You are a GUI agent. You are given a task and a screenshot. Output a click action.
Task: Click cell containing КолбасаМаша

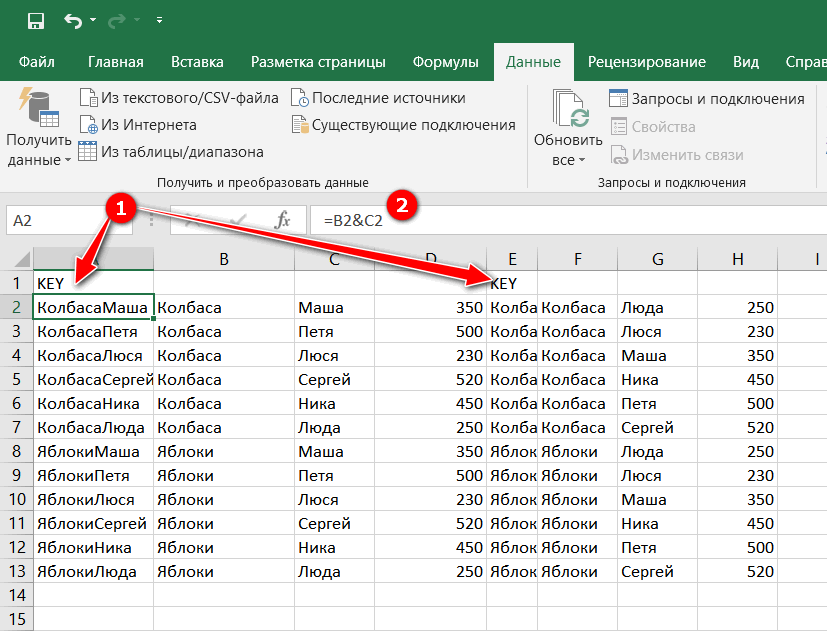(93, 307)
